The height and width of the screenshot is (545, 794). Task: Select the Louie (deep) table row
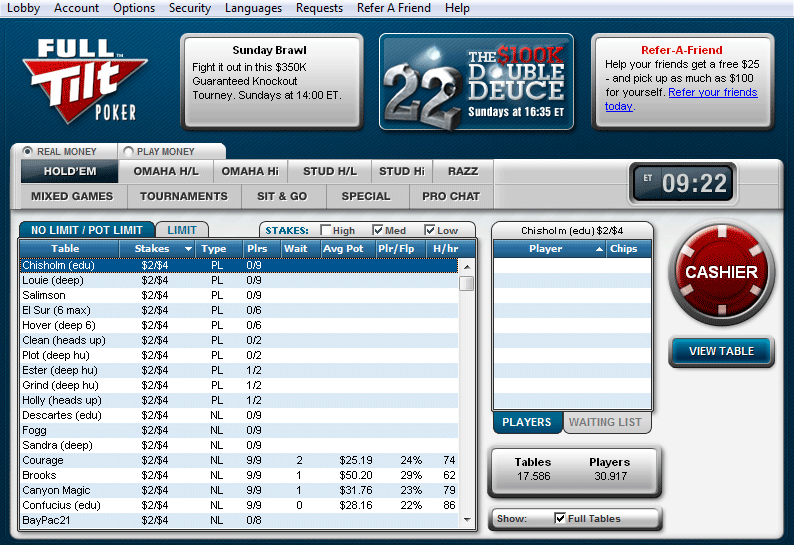tap(239, 280)
